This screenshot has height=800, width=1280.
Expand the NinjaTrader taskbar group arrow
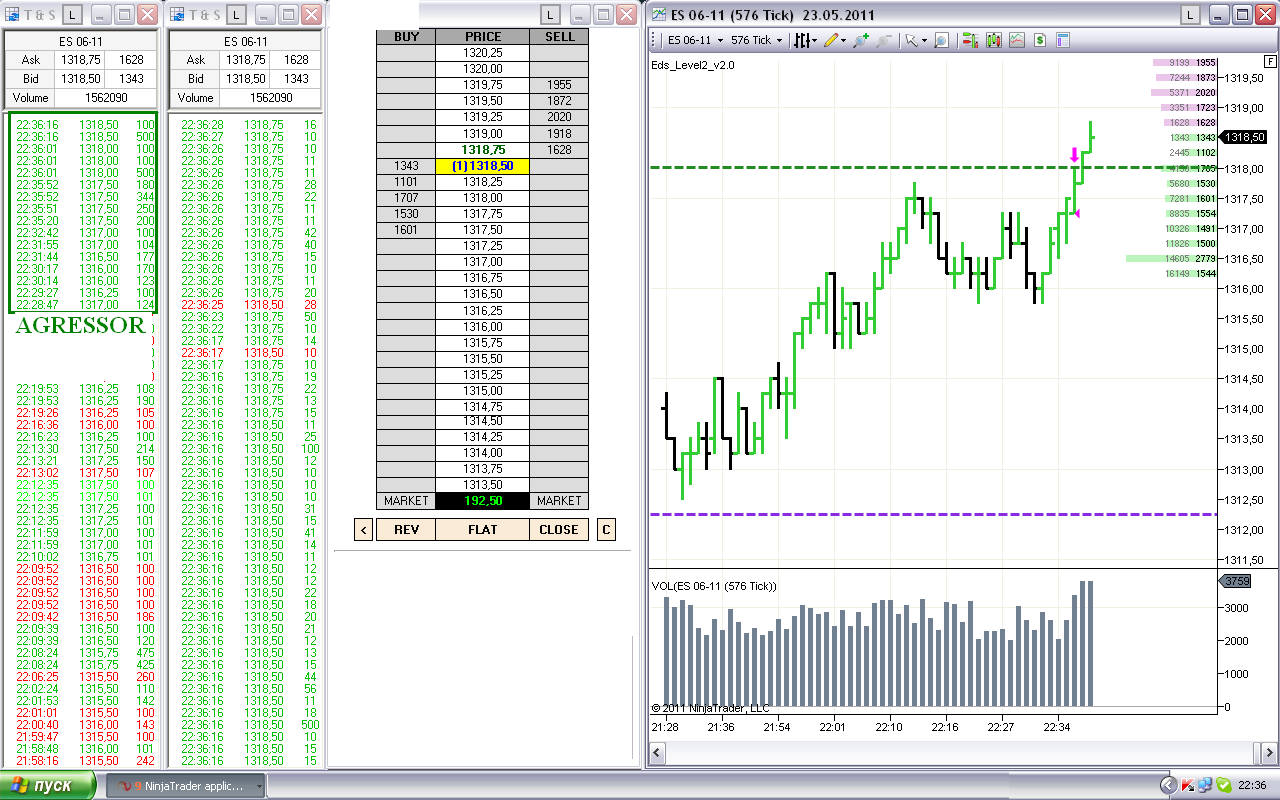tap(260, 786)
